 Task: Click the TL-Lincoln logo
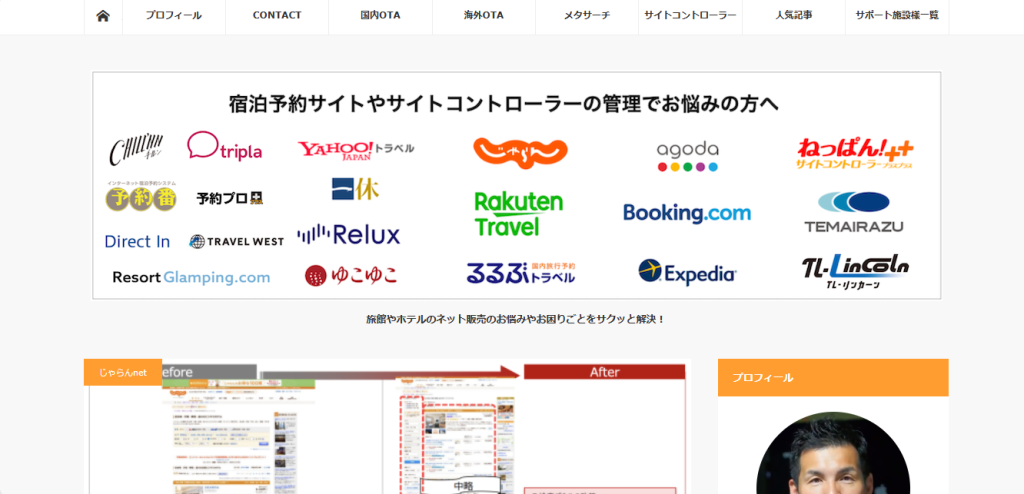[855, 270]
